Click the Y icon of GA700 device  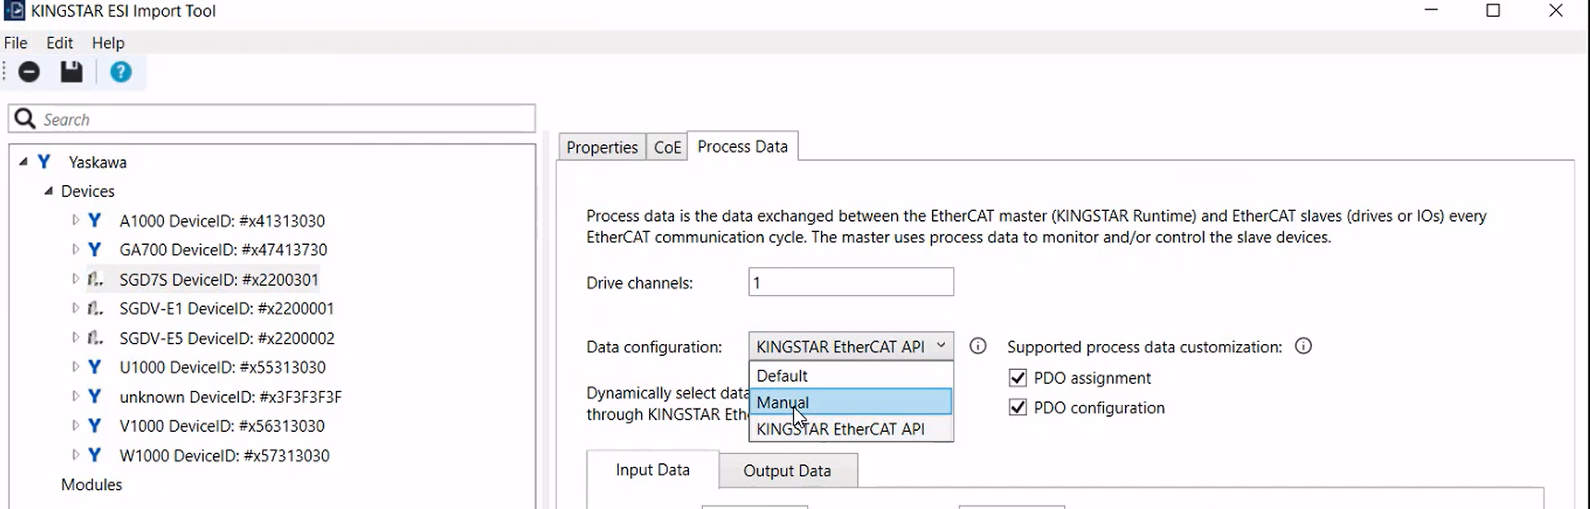[94, 249]
